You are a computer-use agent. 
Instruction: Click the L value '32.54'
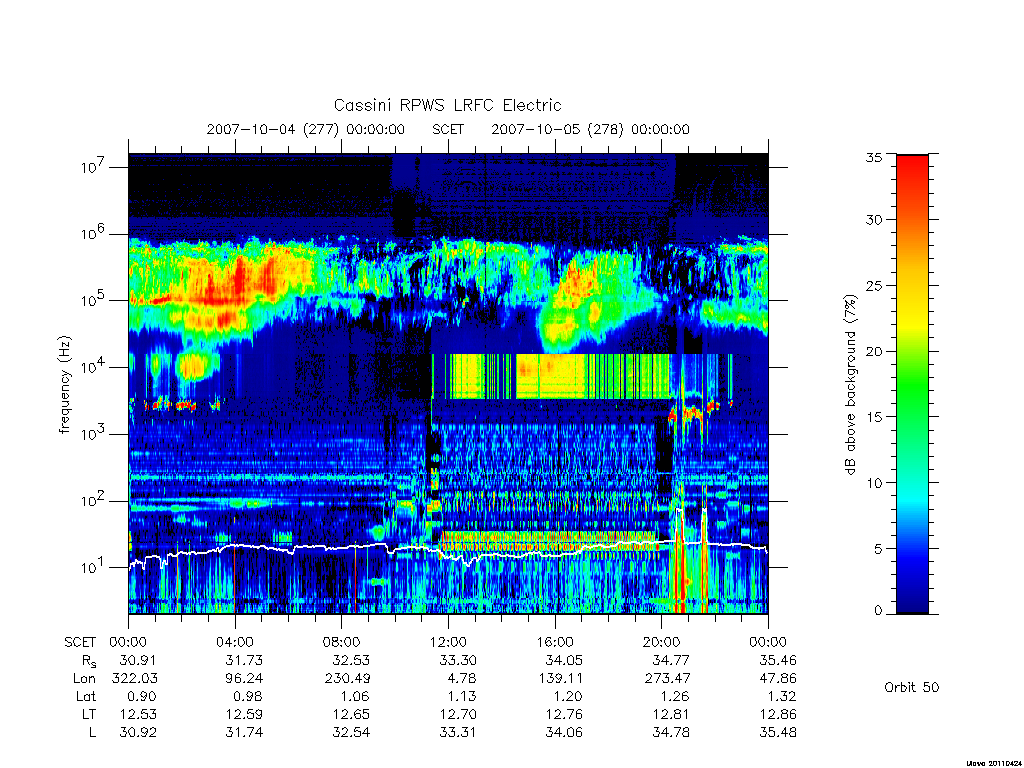(351, 733)
